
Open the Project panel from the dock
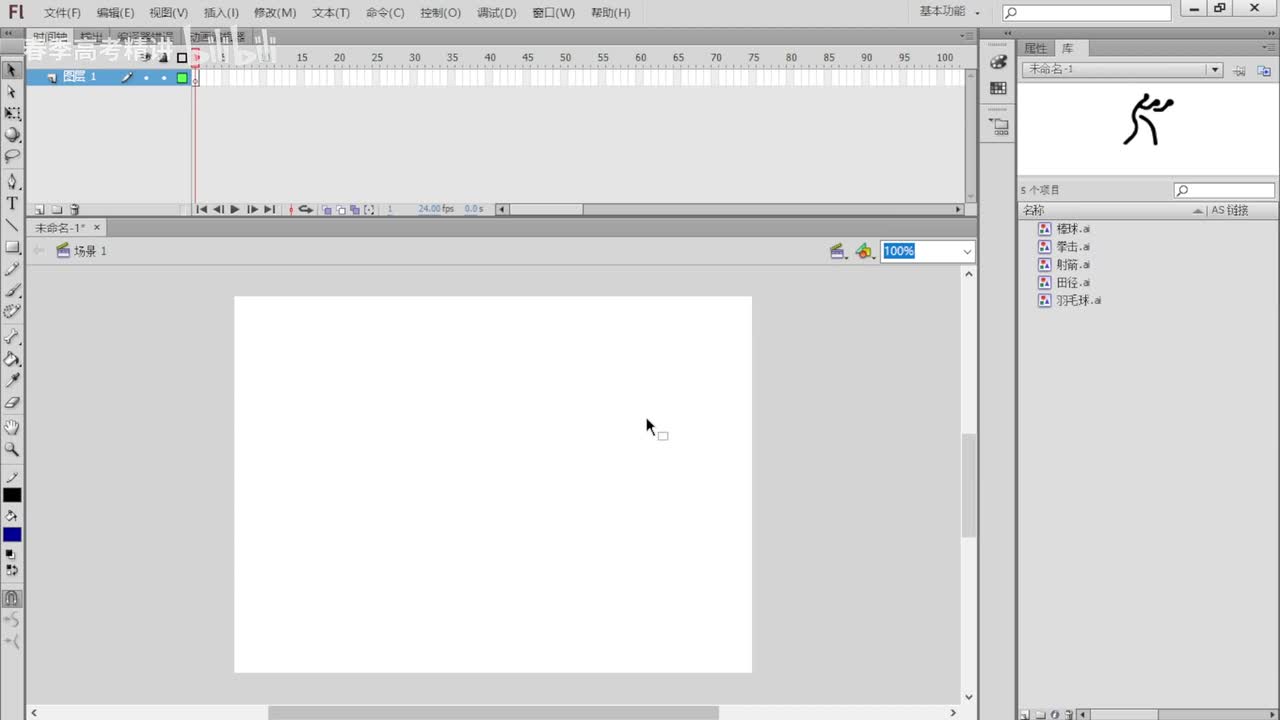pos(998,127)
